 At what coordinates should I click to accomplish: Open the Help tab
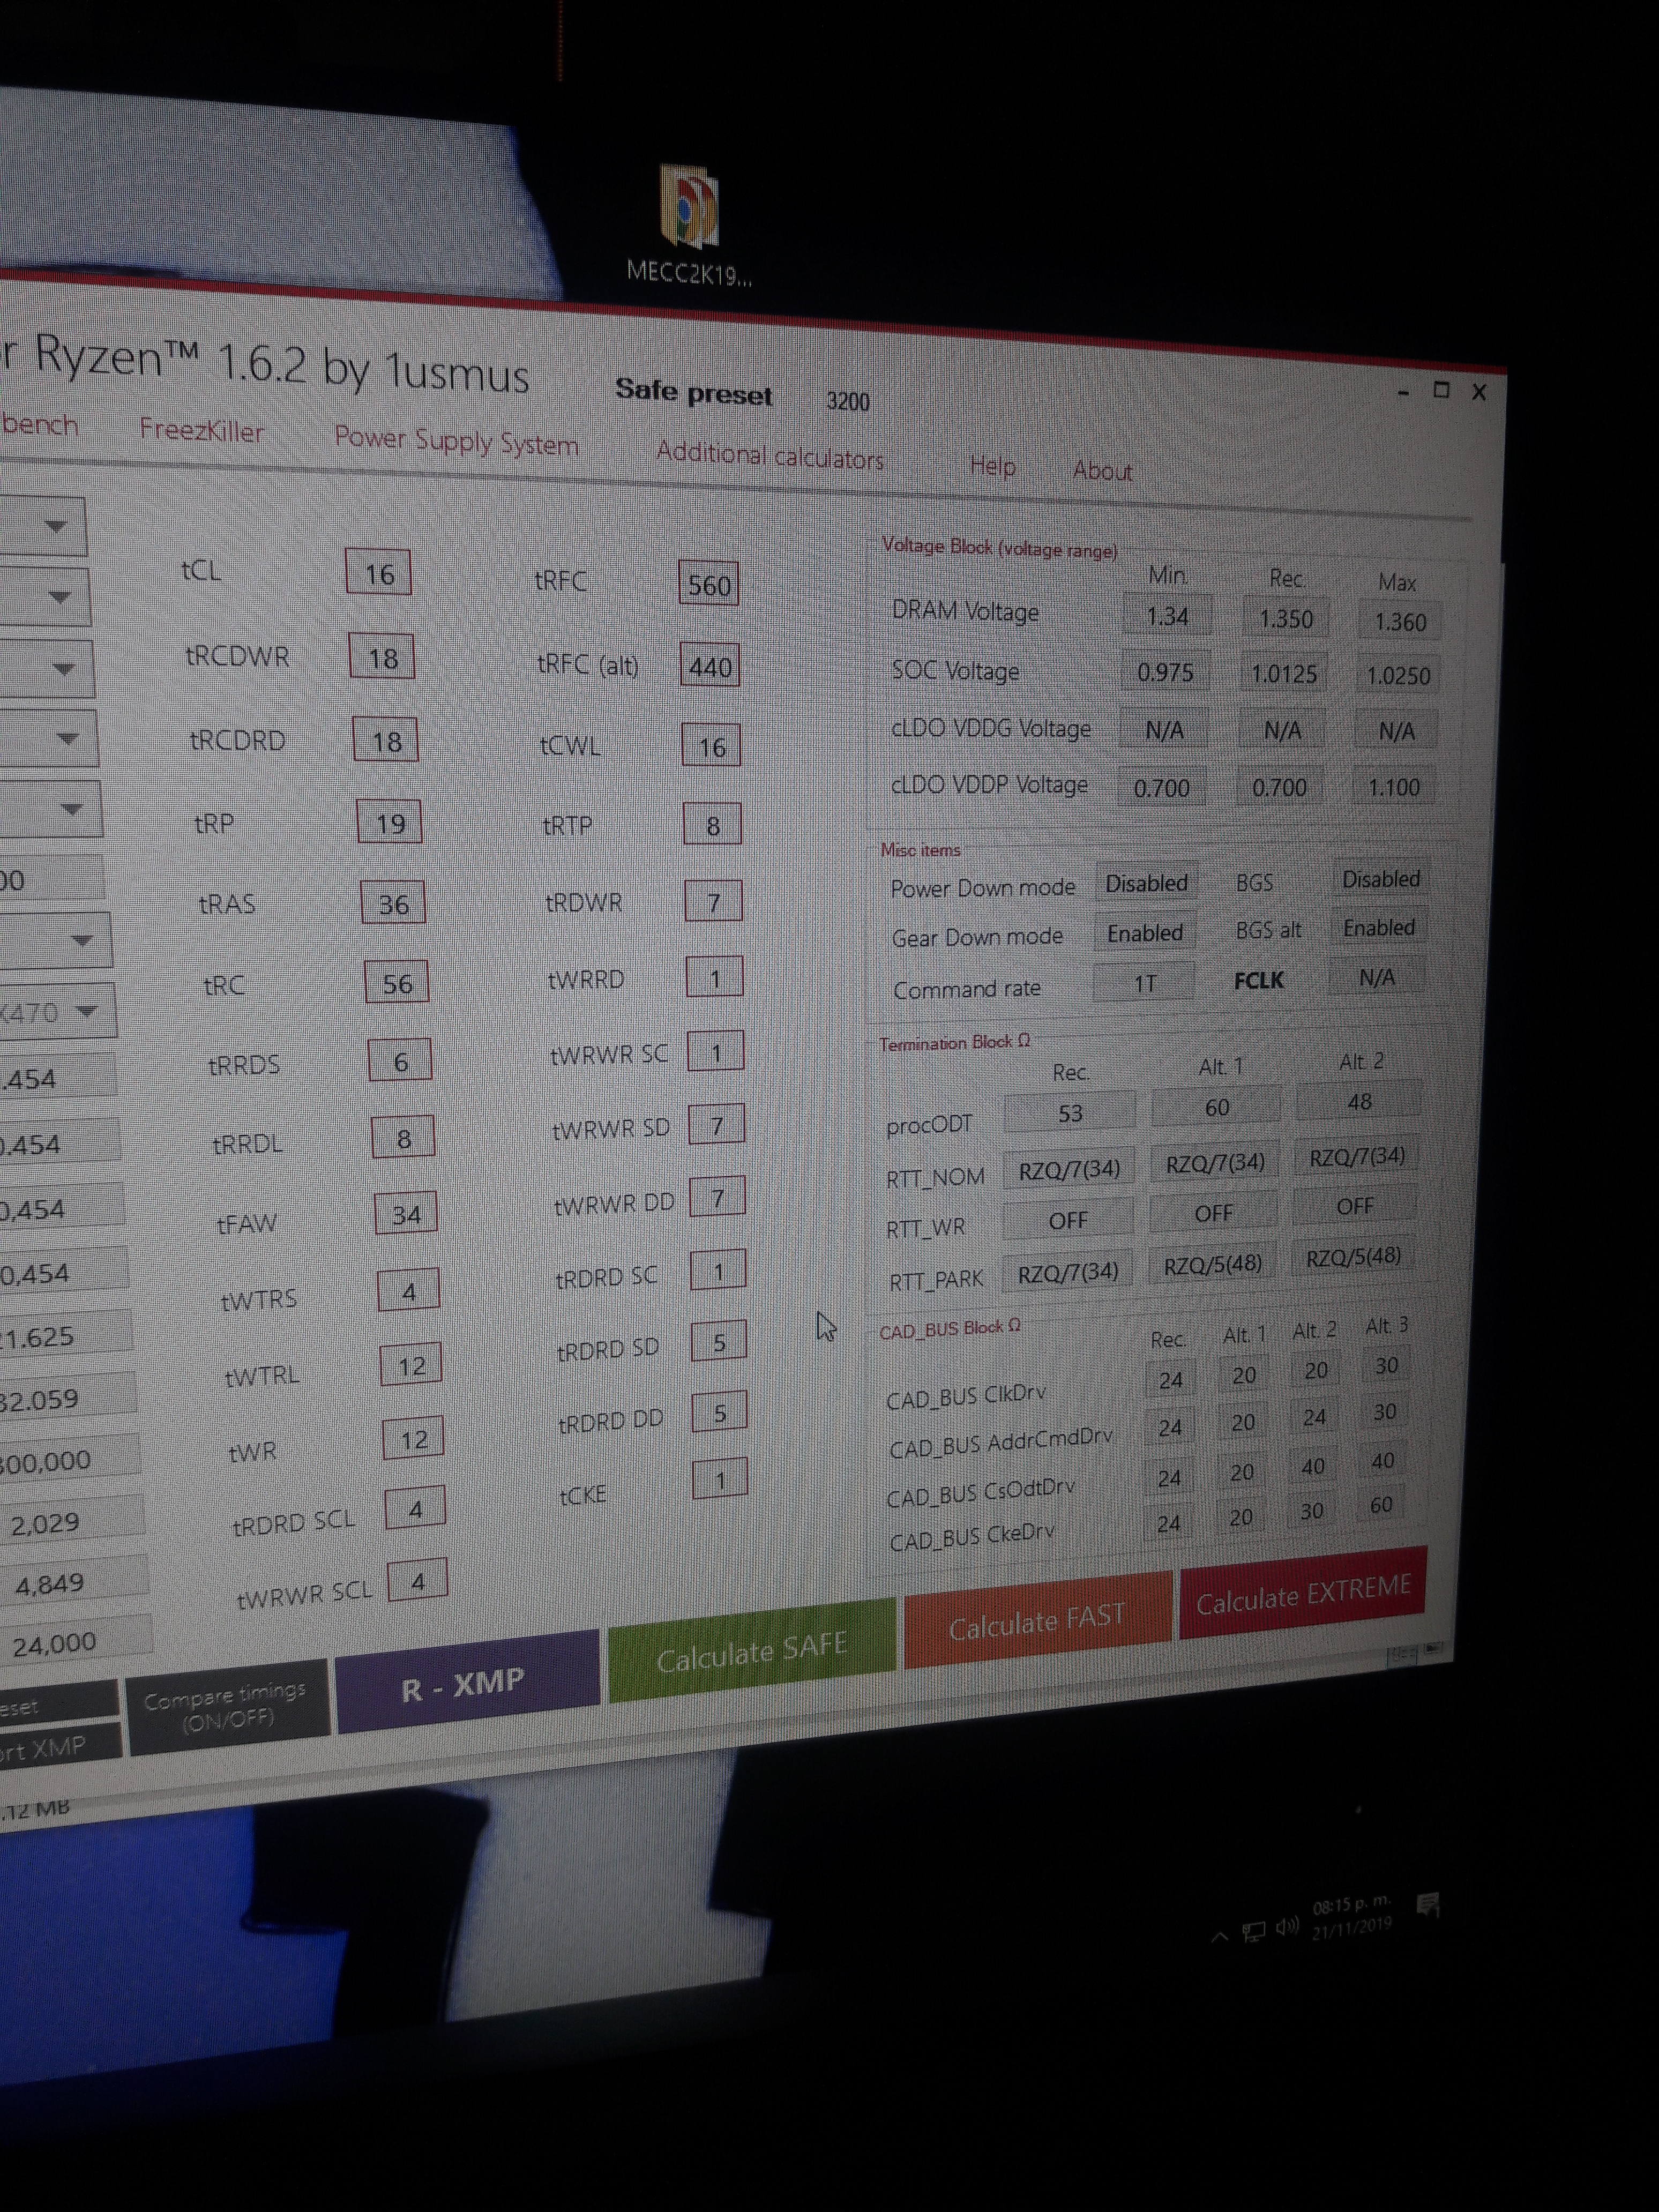tap(992, 466)
